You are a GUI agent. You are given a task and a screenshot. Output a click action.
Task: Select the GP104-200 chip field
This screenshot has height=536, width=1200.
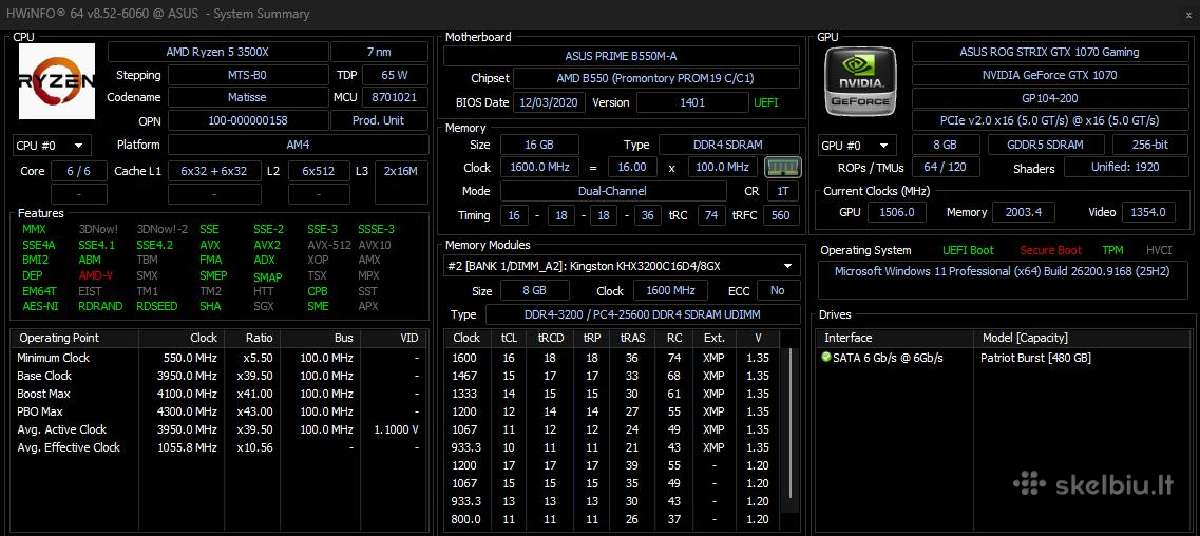[x=1049, y=98]
